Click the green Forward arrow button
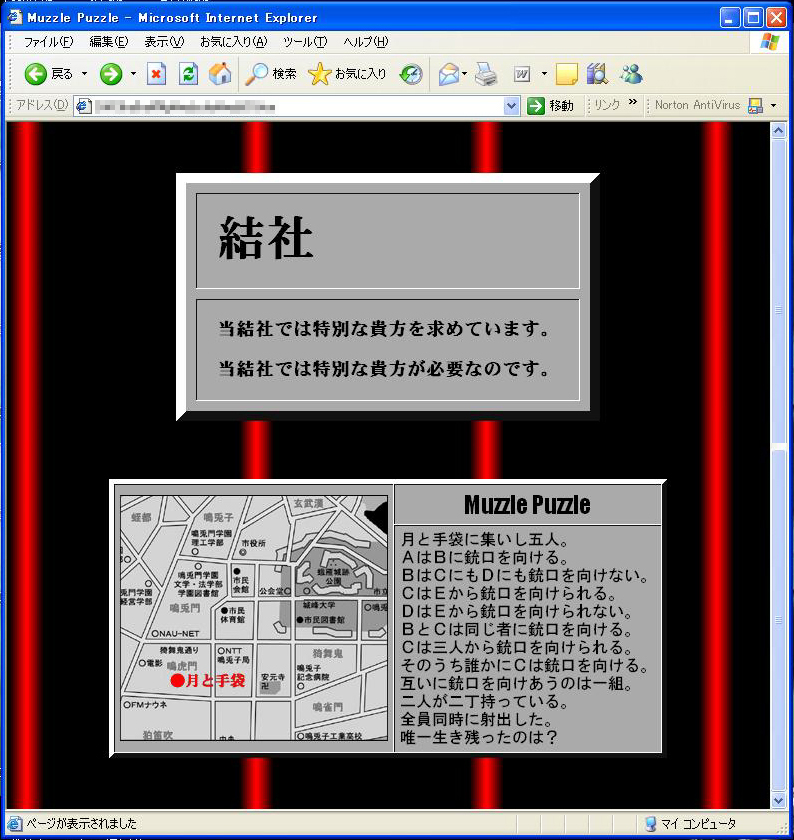Screen dimensions: 794x840 pos(111,74)
